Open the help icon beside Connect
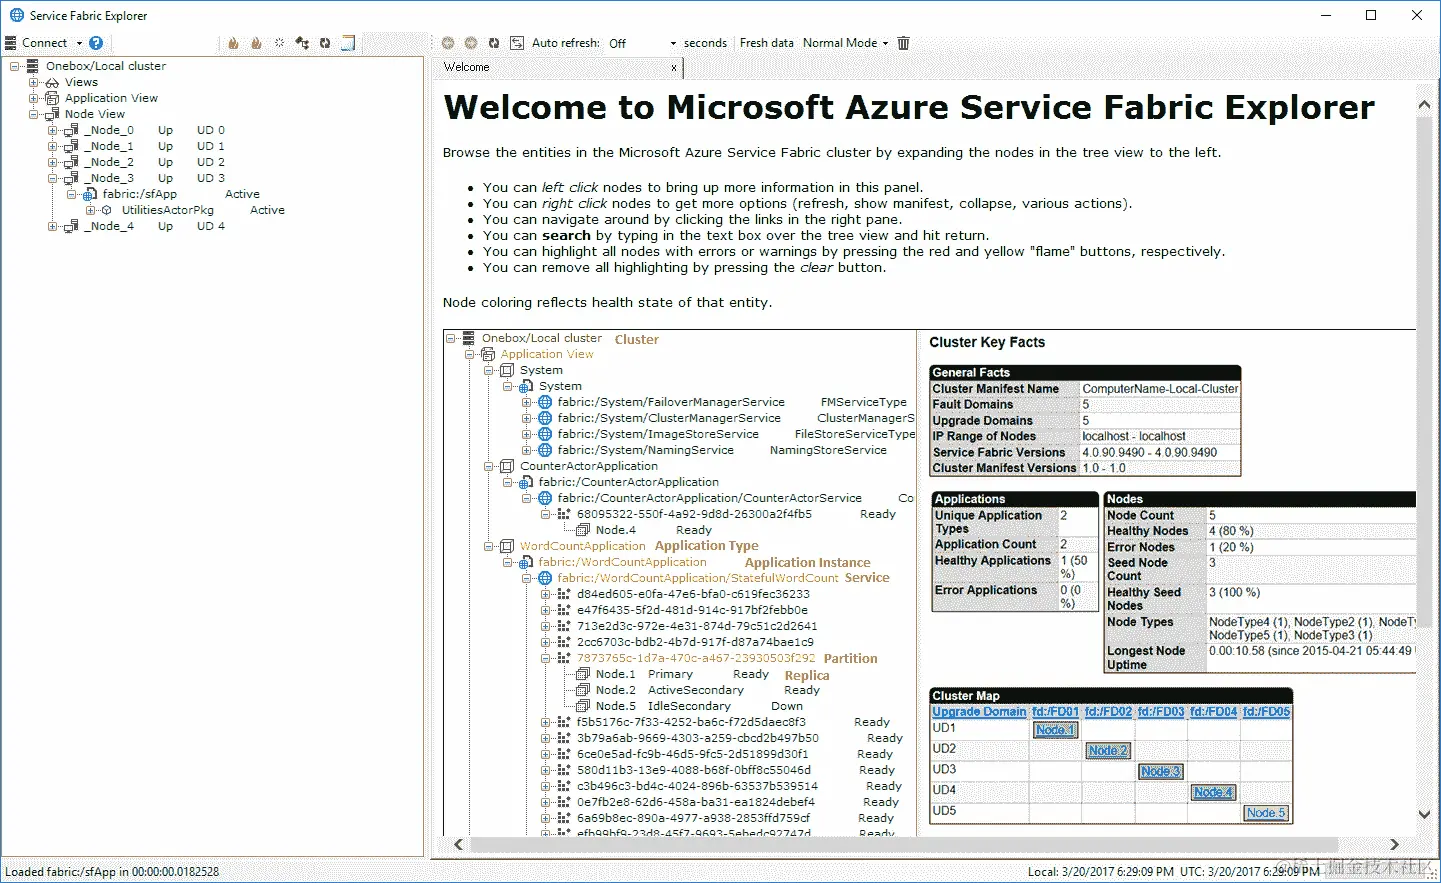The height and width of the screenshot is (883, 1441). 96,43
